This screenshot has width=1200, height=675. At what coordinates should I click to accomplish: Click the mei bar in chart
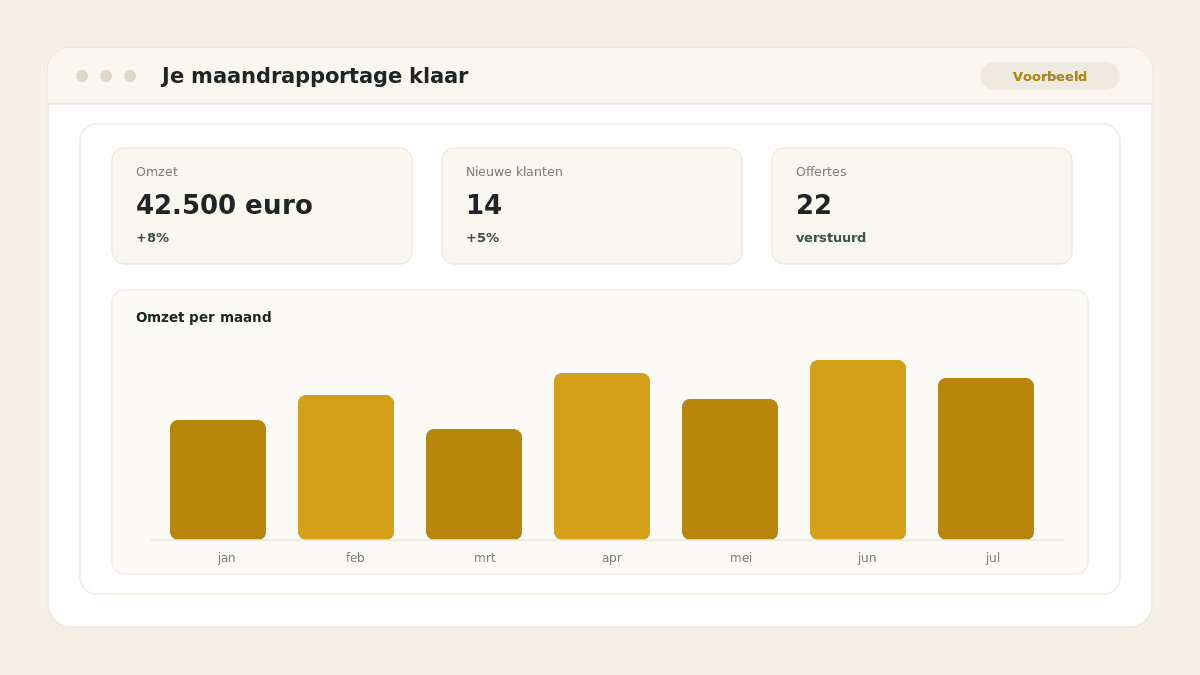click(730, 469)
